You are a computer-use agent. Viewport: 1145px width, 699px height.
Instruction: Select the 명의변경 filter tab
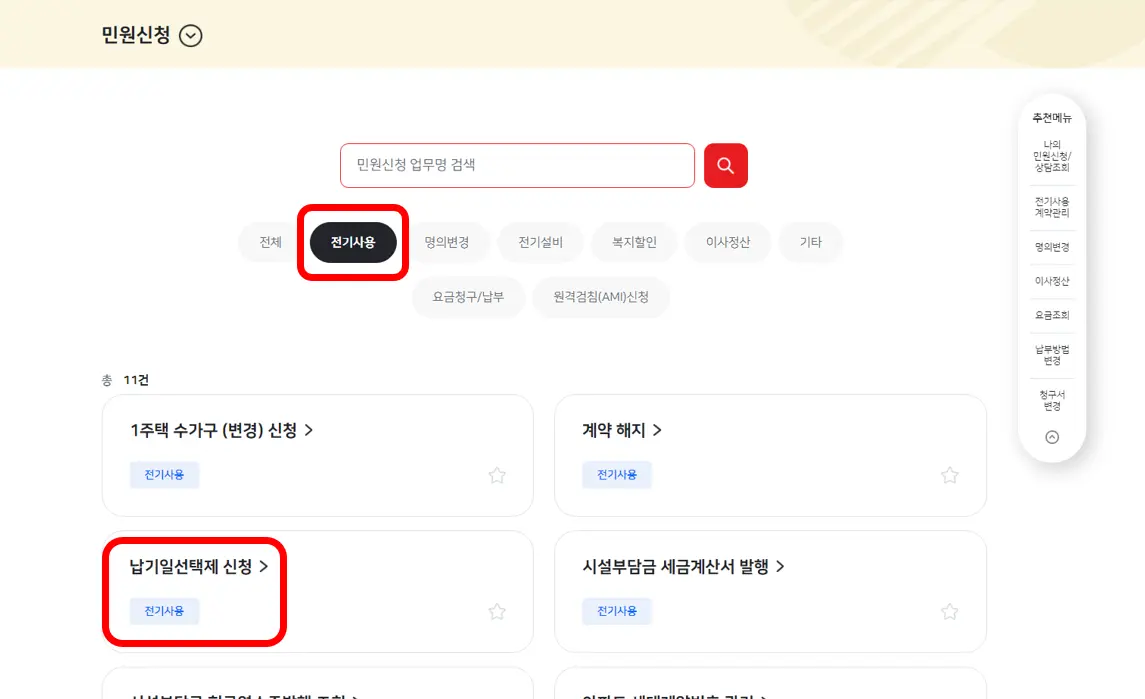tap(446, 242)
